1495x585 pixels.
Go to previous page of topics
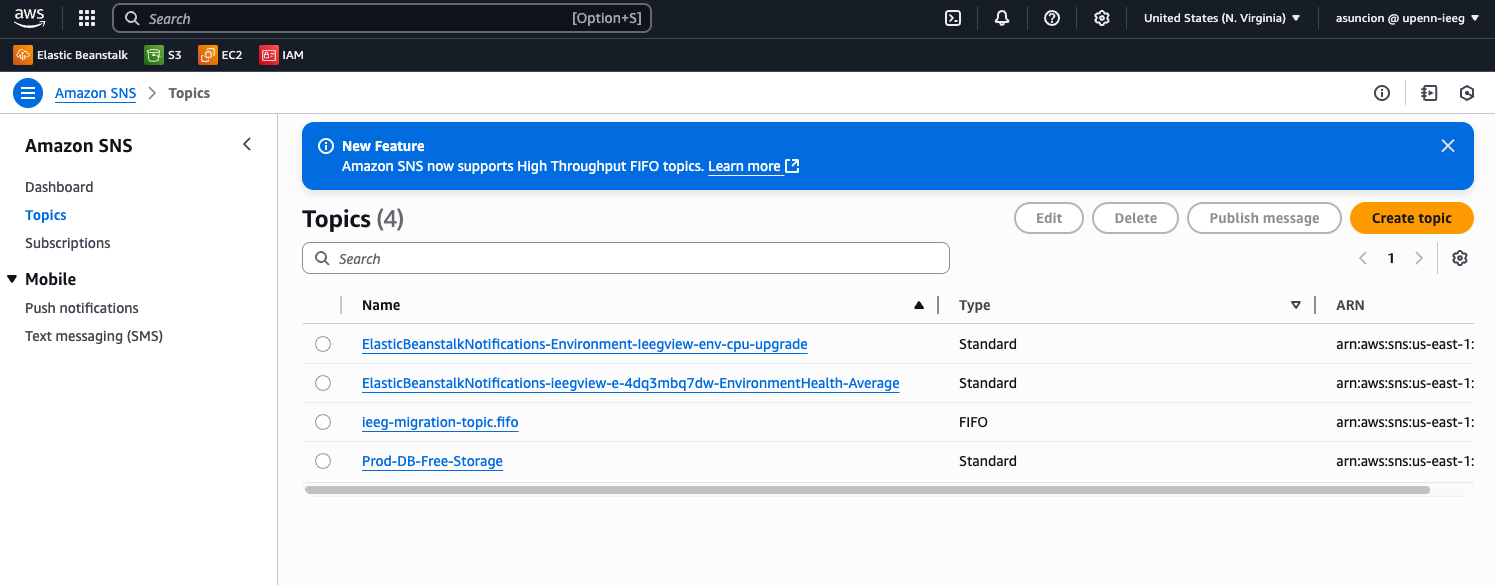pos(1363,258)
